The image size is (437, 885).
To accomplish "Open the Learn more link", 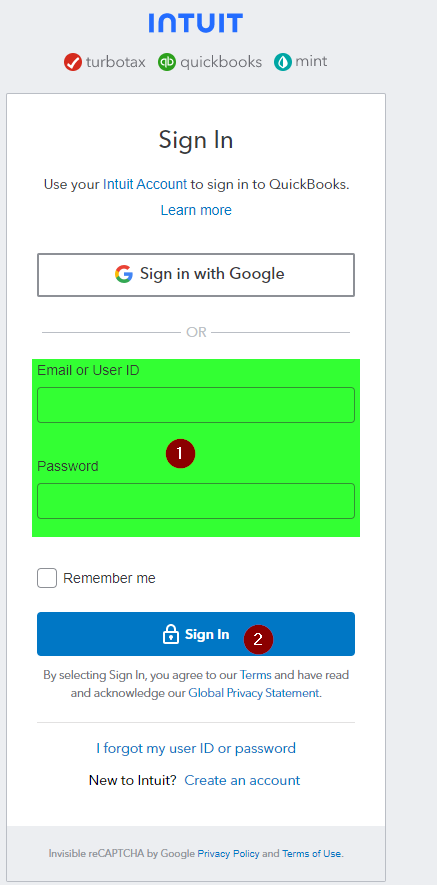I will pyautogui.click(x=196, y=210).
